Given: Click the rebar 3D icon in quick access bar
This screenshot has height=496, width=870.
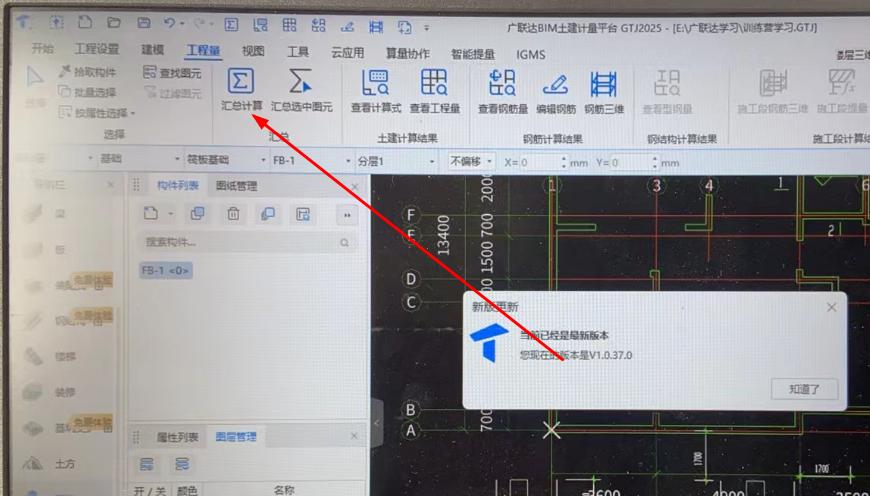Looking at the screenshot, I should click(376, 27).
